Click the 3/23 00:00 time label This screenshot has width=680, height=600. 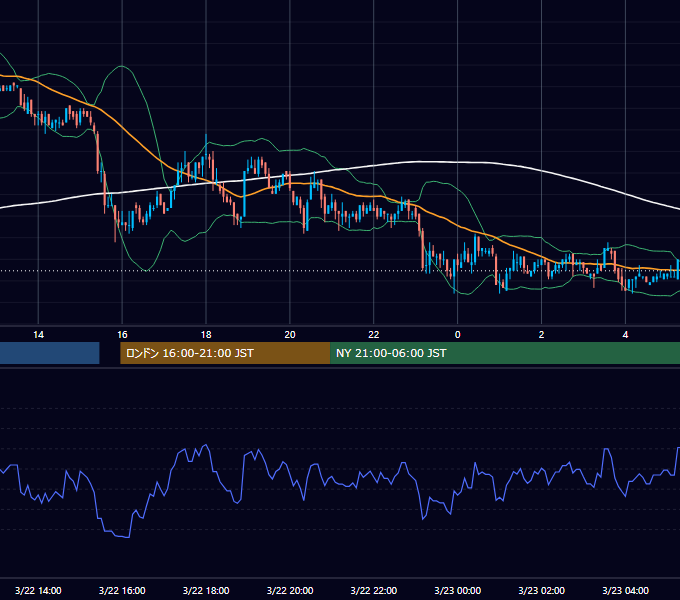point(458,590)
